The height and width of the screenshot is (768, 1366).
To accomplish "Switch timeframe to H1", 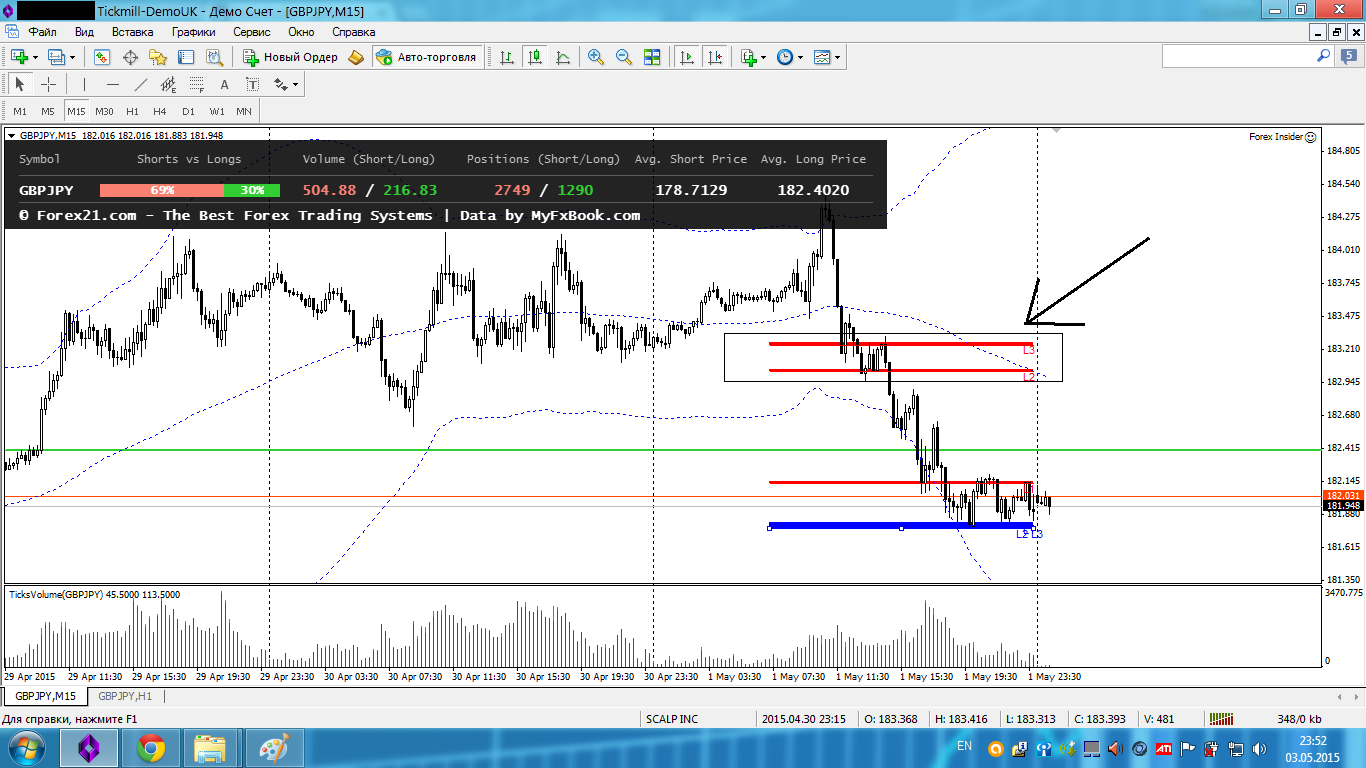I will click(x=132, y=111).
